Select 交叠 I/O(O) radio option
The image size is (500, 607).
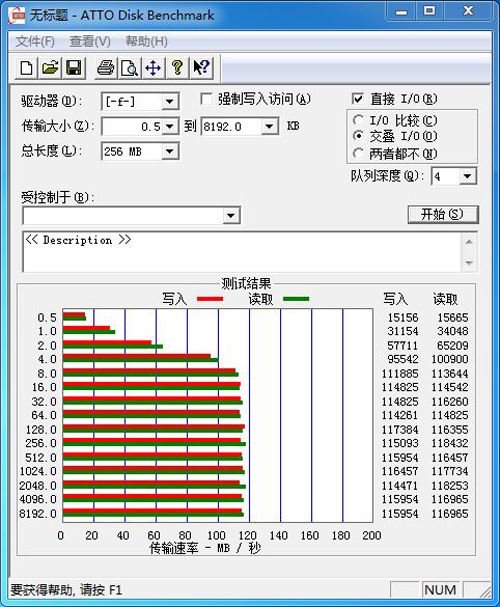pos(358,136)
